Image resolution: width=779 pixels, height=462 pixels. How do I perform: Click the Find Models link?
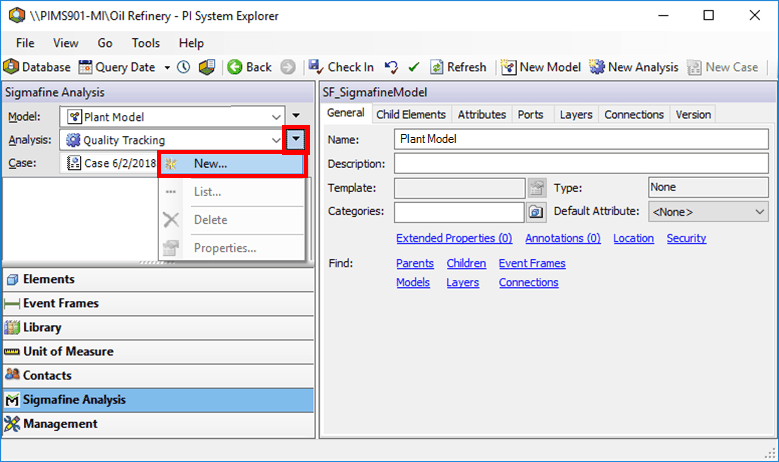pos(413,283)
